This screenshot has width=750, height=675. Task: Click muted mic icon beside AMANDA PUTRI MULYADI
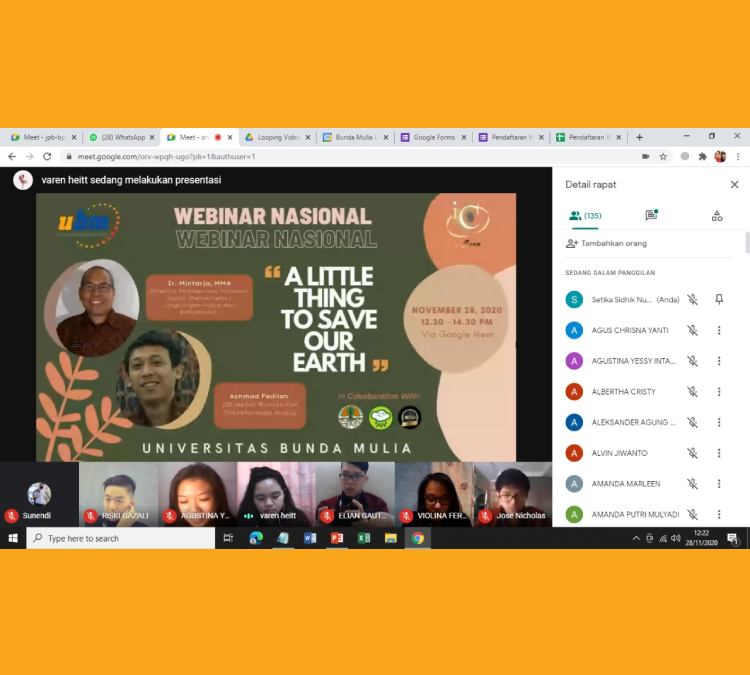[x=692, y=514]
